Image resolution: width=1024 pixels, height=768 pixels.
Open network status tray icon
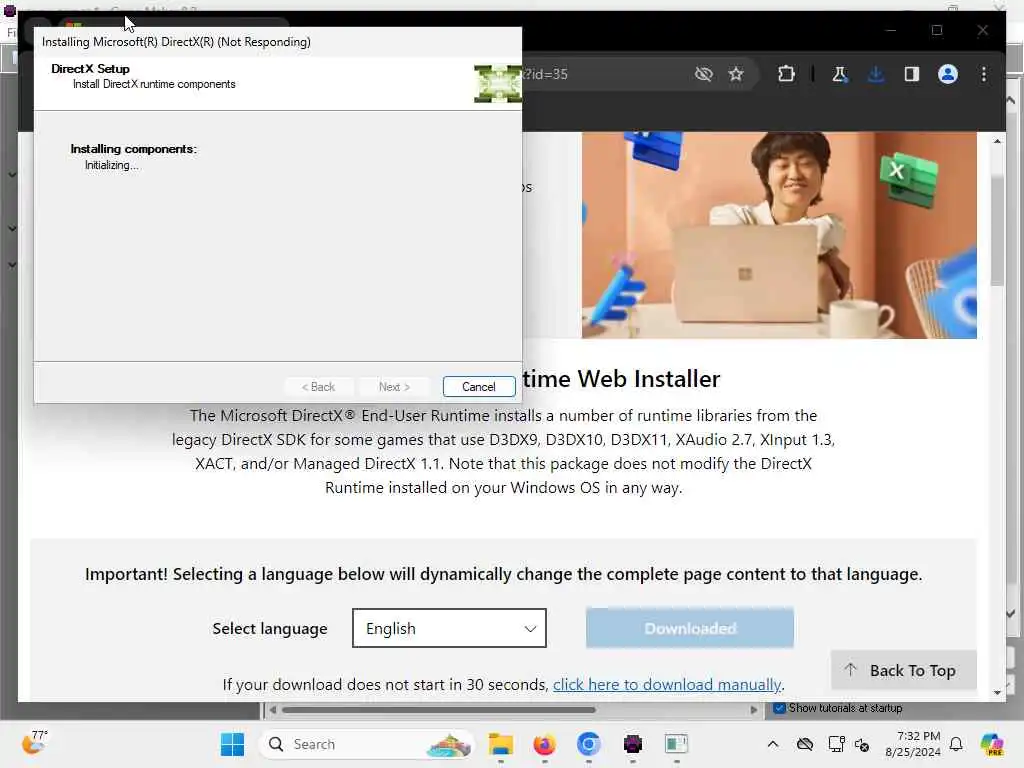(x=837, y=744)
